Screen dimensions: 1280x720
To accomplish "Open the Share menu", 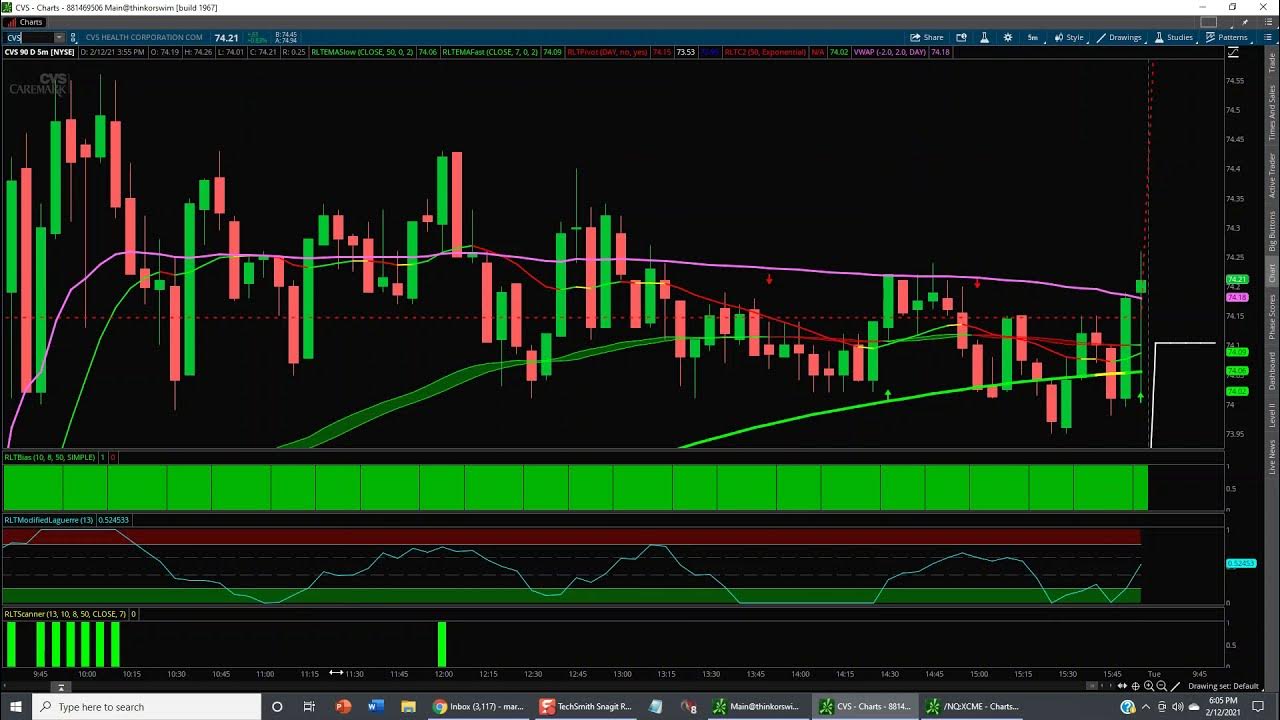I will (x=927, y=37).
